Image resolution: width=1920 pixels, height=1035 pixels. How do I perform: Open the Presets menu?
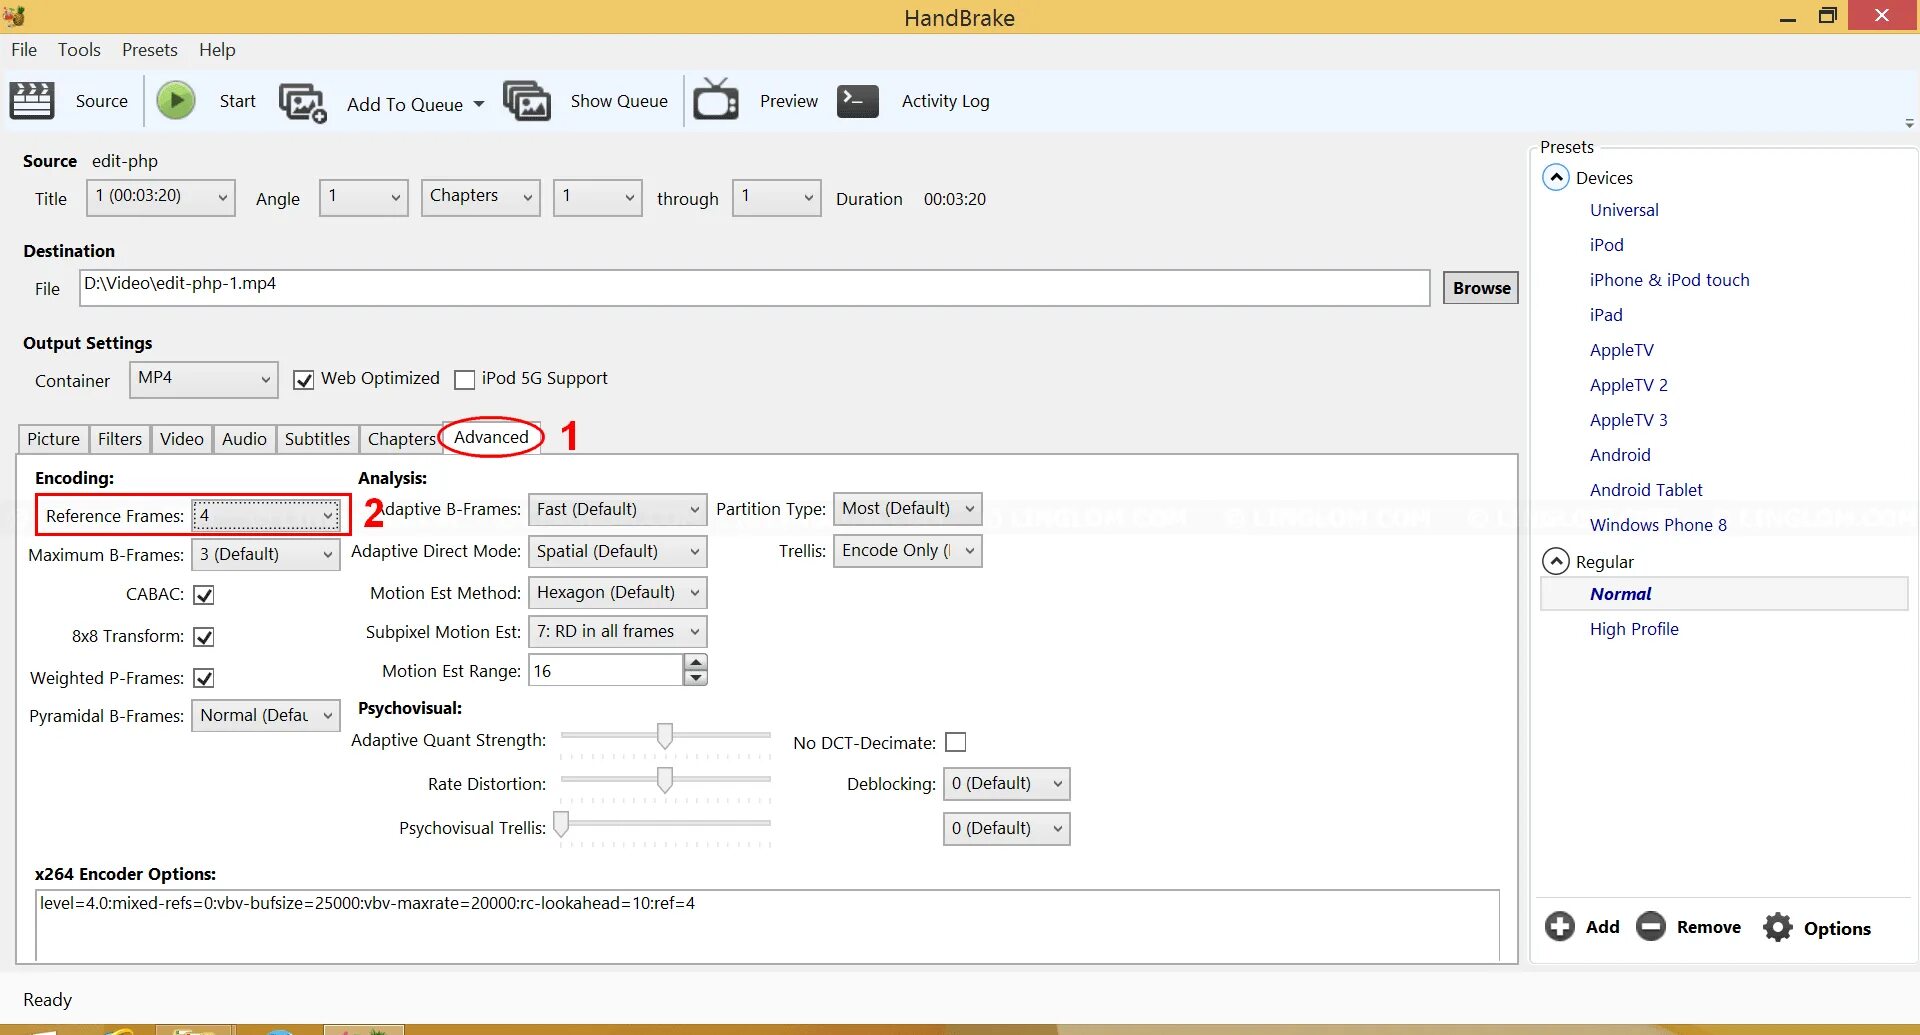150,50
